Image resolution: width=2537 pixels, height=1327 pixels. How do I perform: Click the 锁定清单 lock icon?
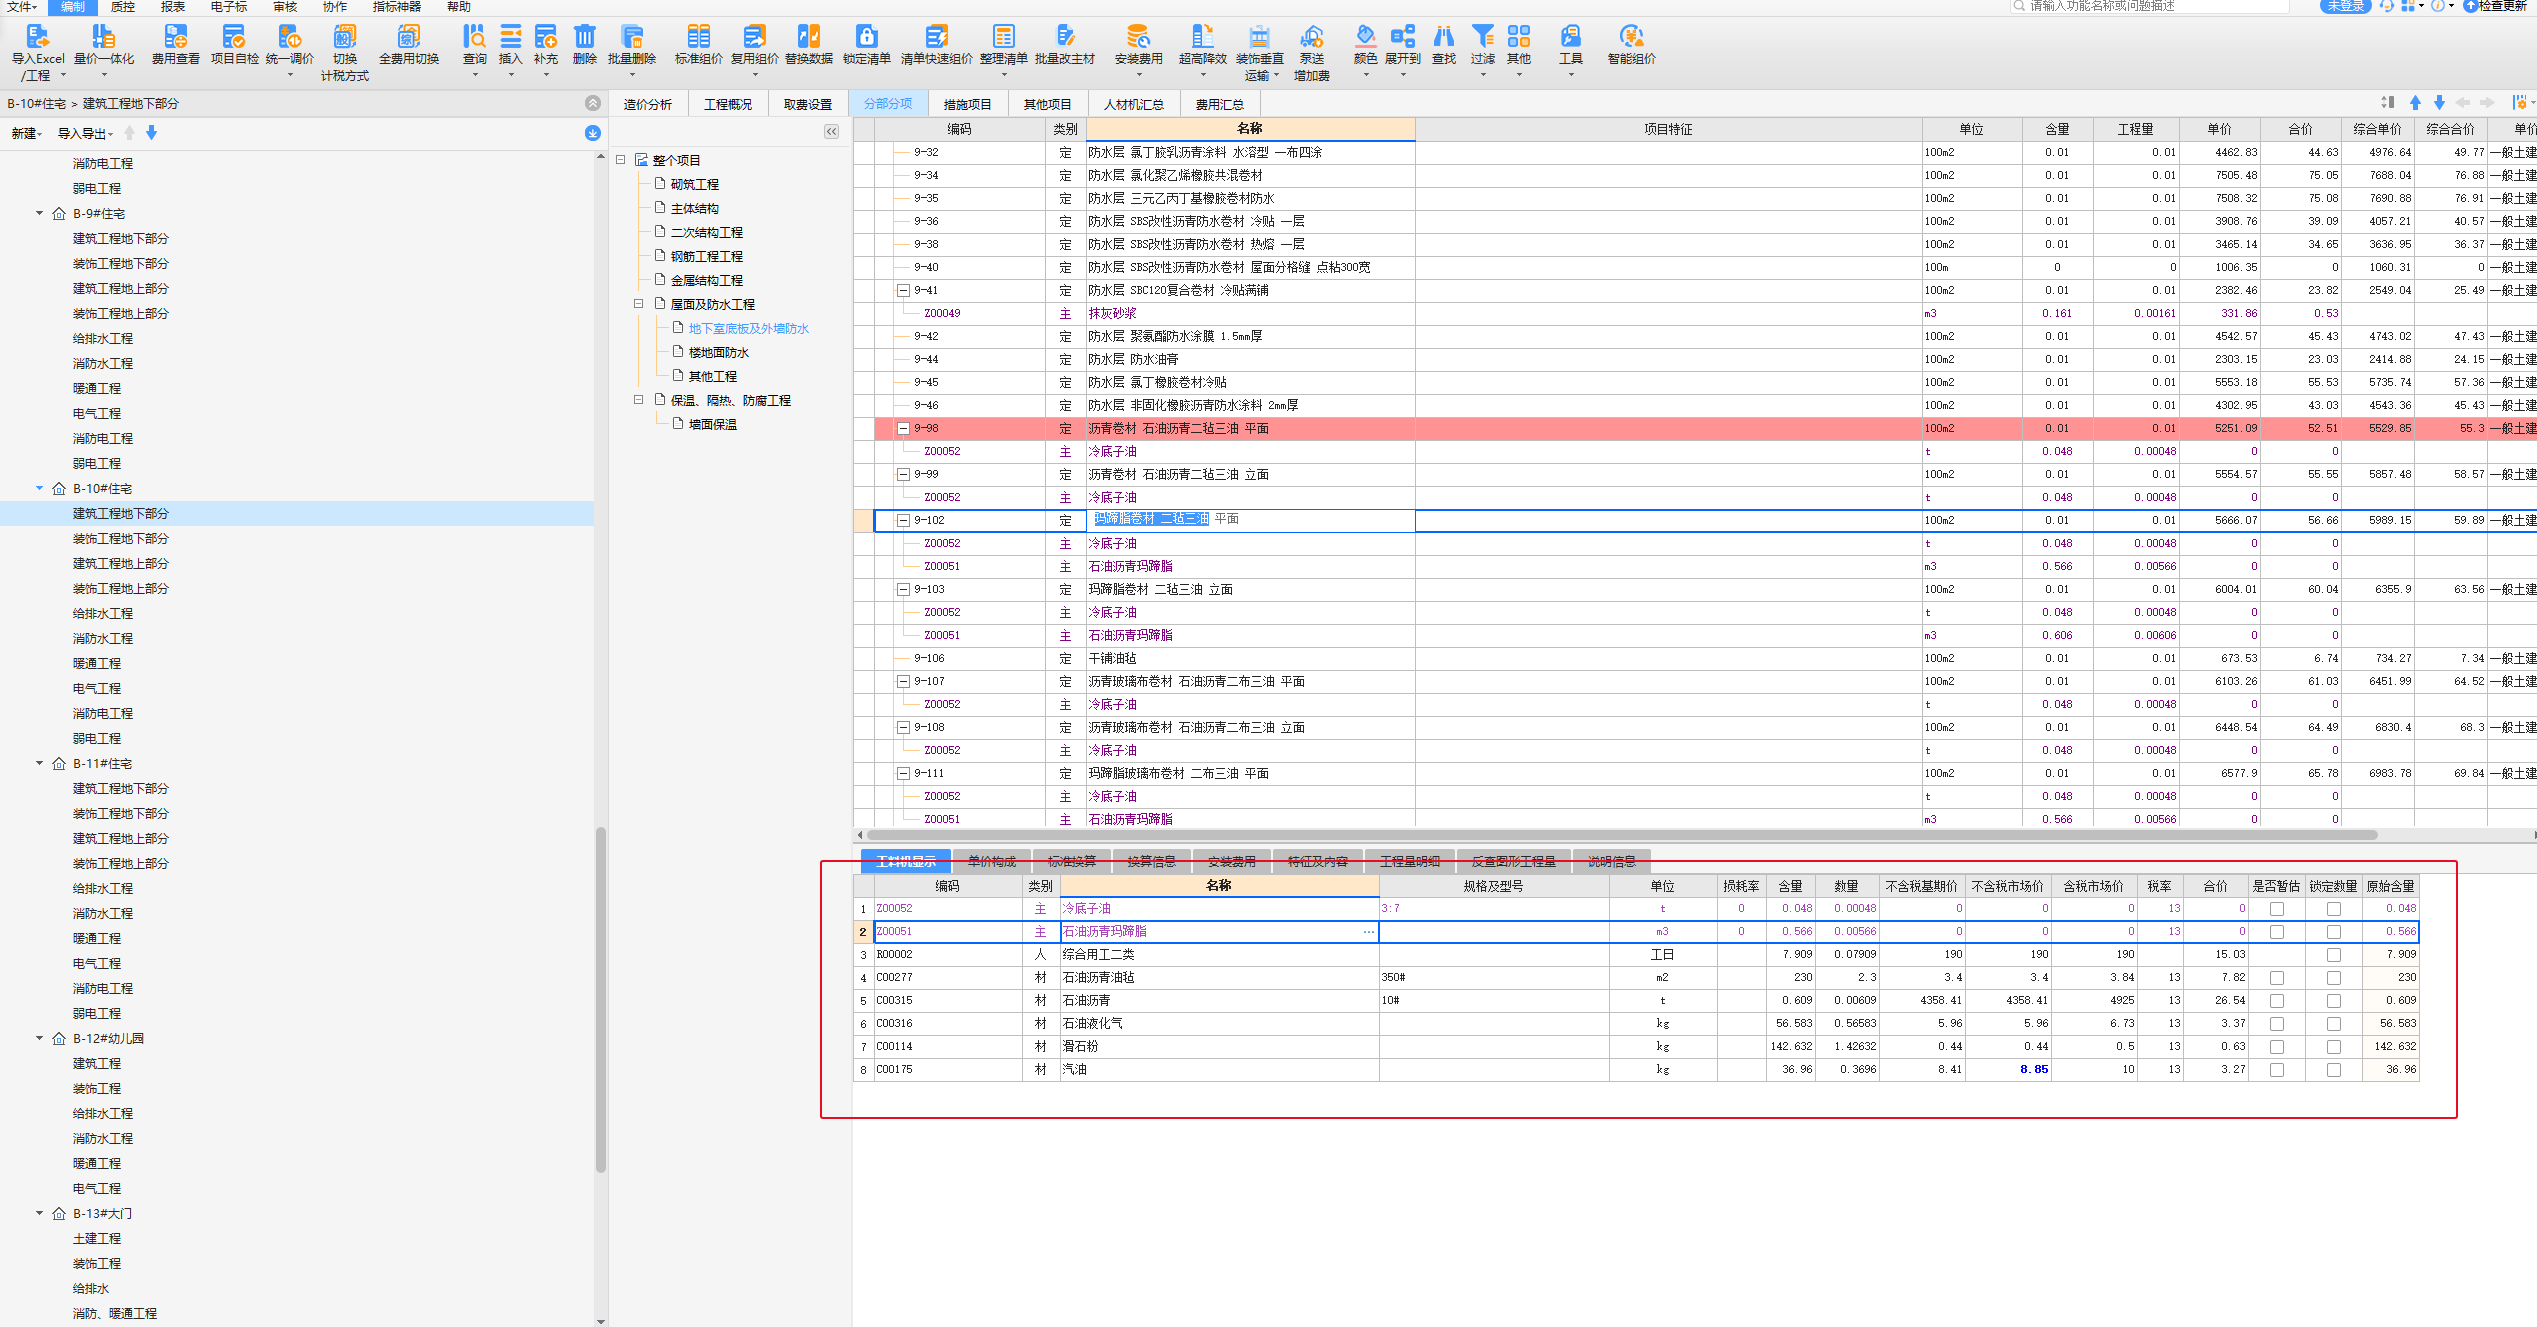pyautogui.click(x=866, y=37)
